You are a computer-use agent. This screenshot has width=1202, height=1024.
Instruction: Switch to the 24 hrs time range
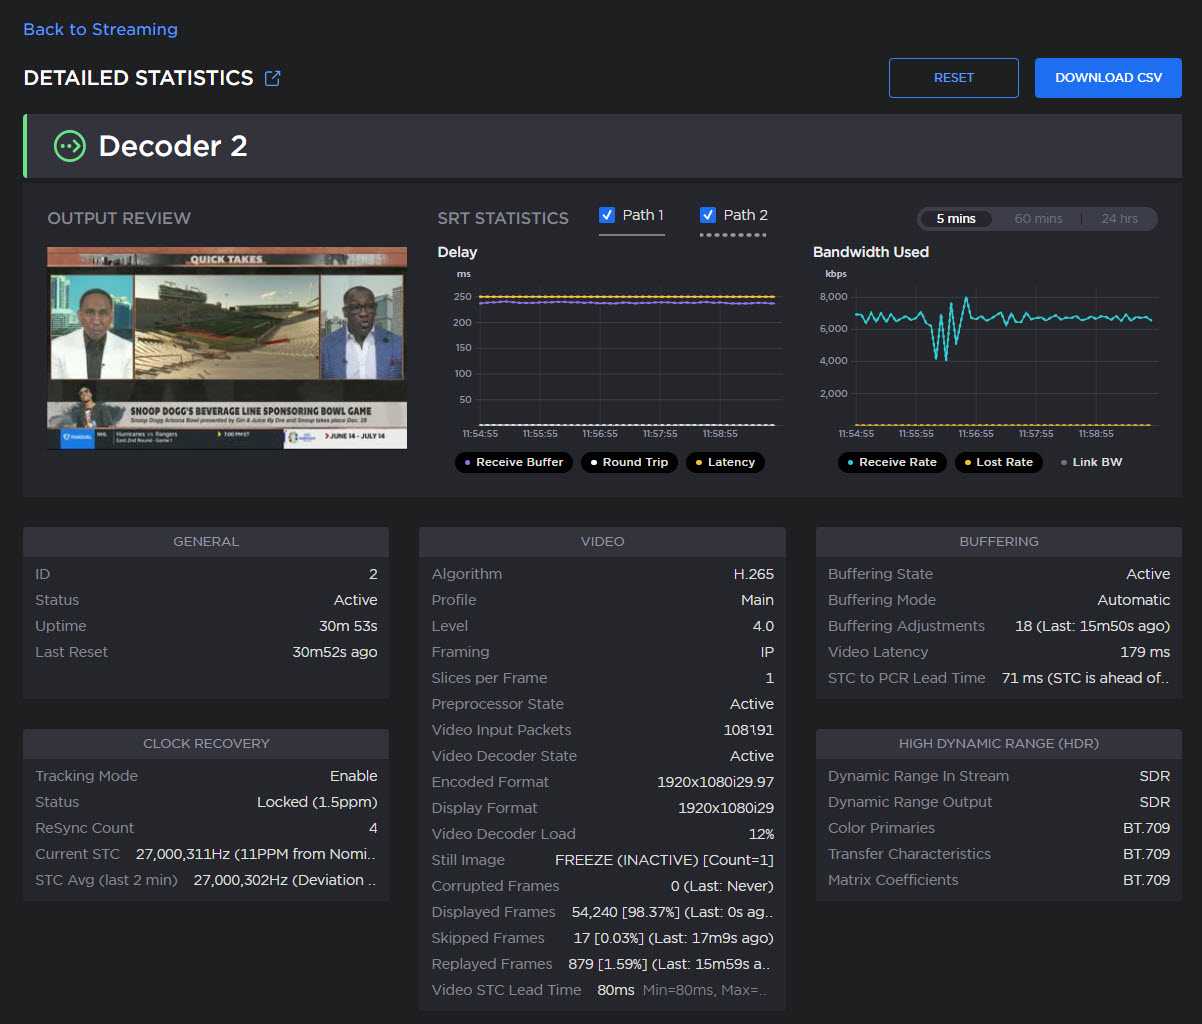click(1119, 219)
